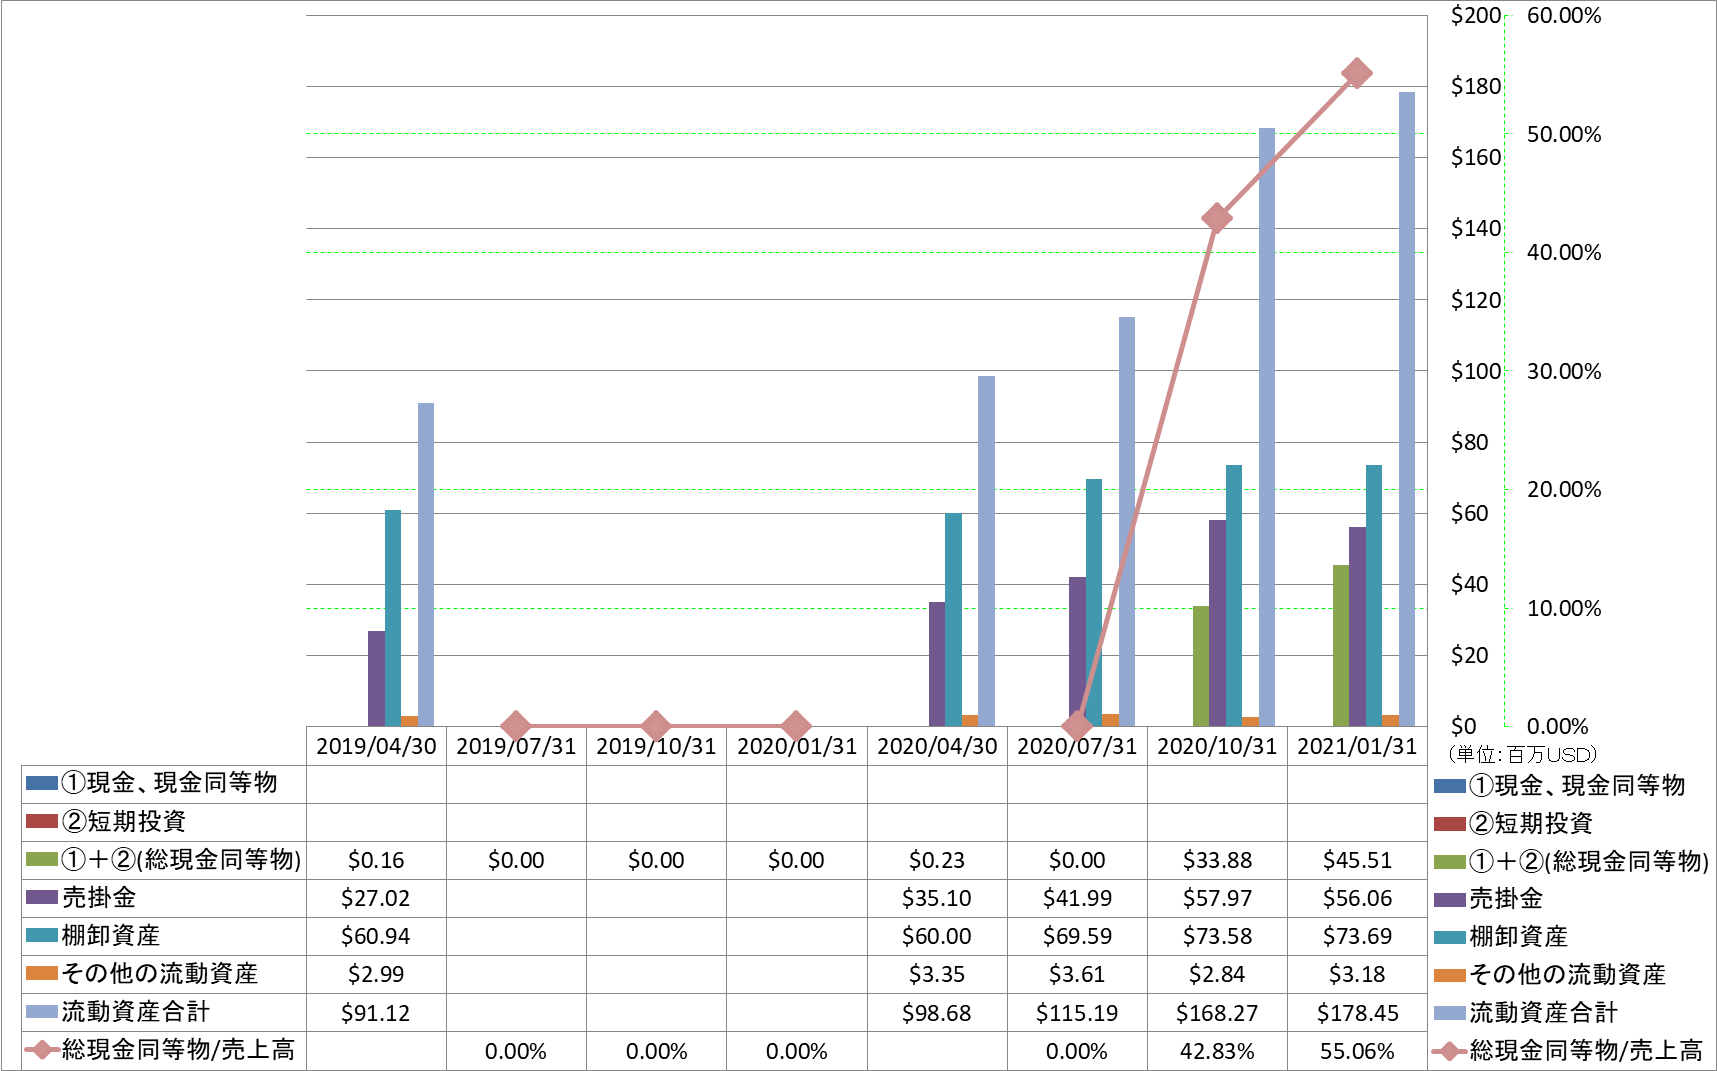Select the $45.51 cell
The image size is (1717, 1071).
point(1357,860)
